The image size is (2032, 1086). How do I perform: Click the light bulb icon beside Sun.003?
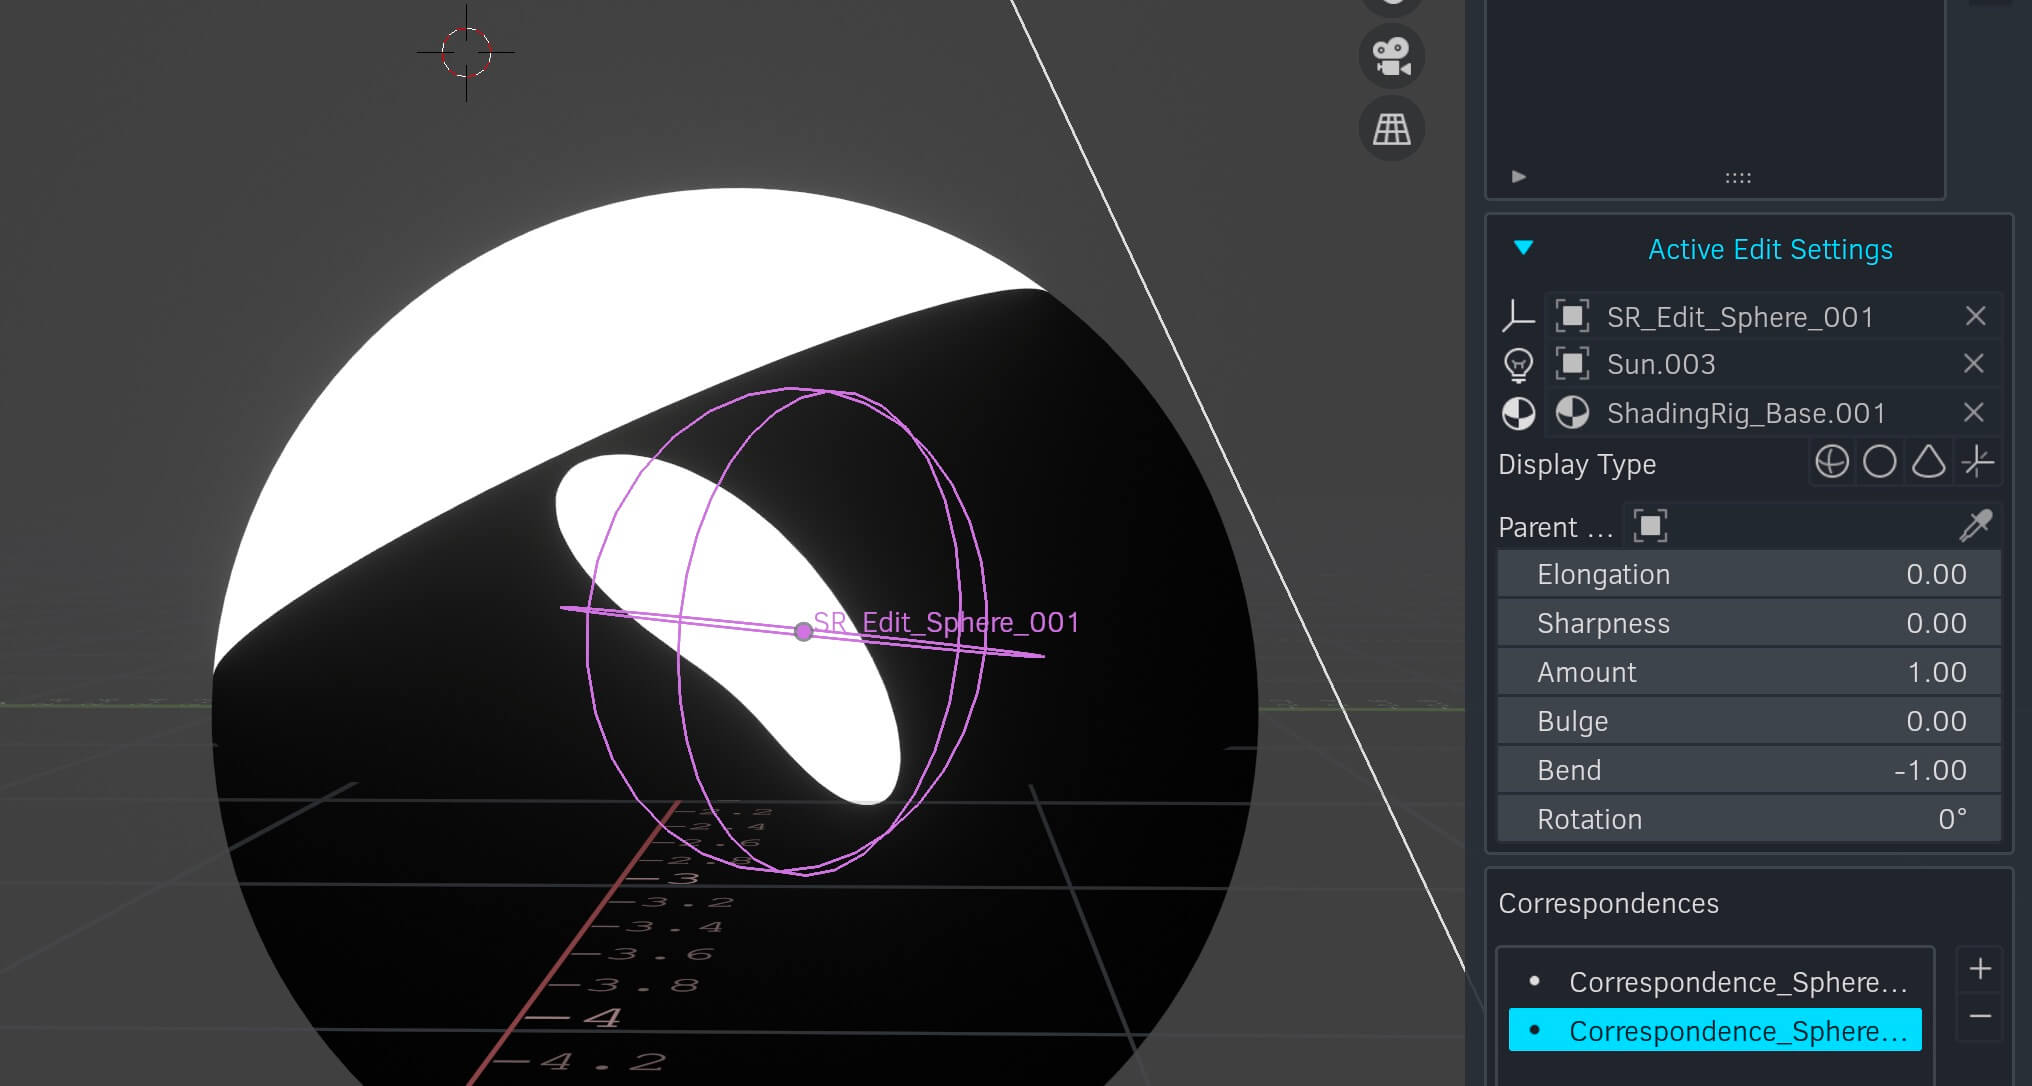tap(1518, 365)
